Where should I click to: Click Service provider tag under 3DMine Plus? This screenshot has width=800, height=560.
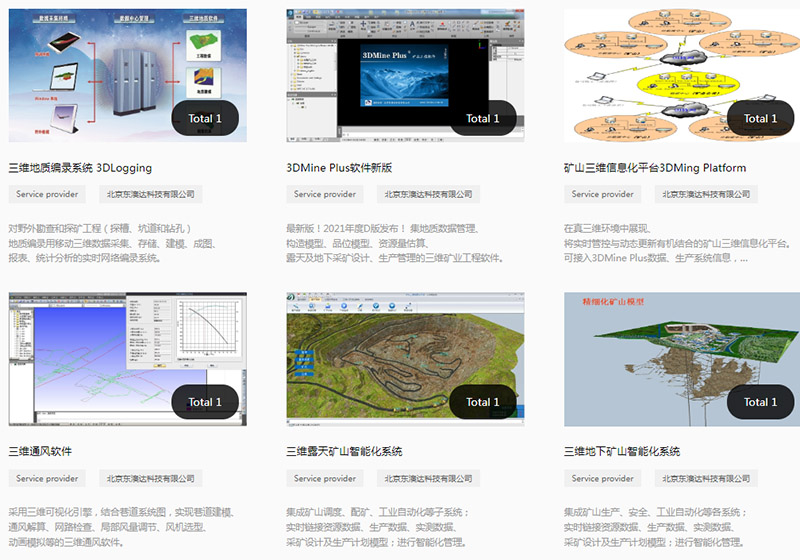[324, 194]
